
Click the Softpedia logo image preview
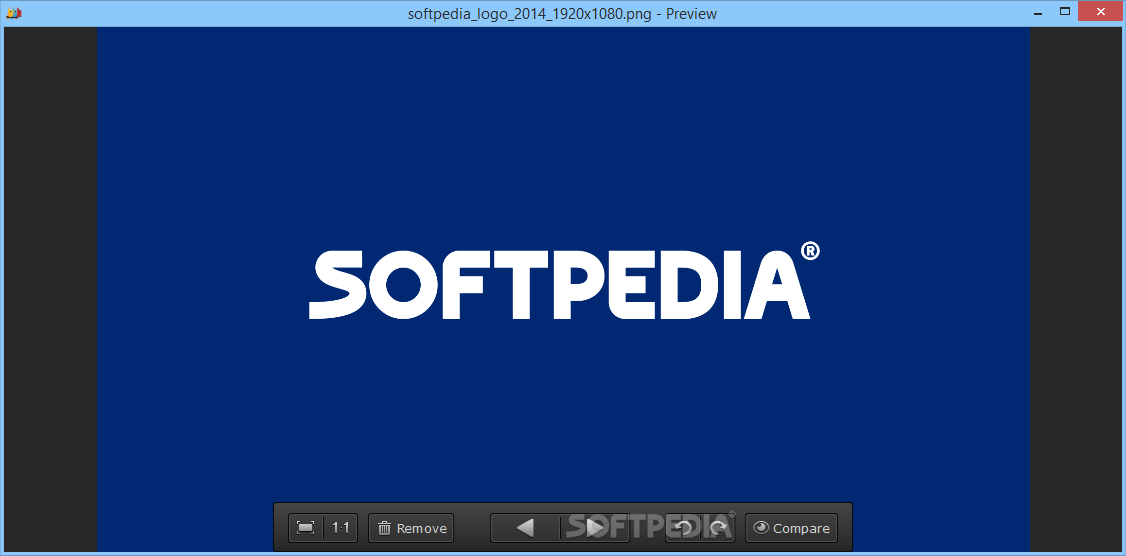(x=564, y=289)
